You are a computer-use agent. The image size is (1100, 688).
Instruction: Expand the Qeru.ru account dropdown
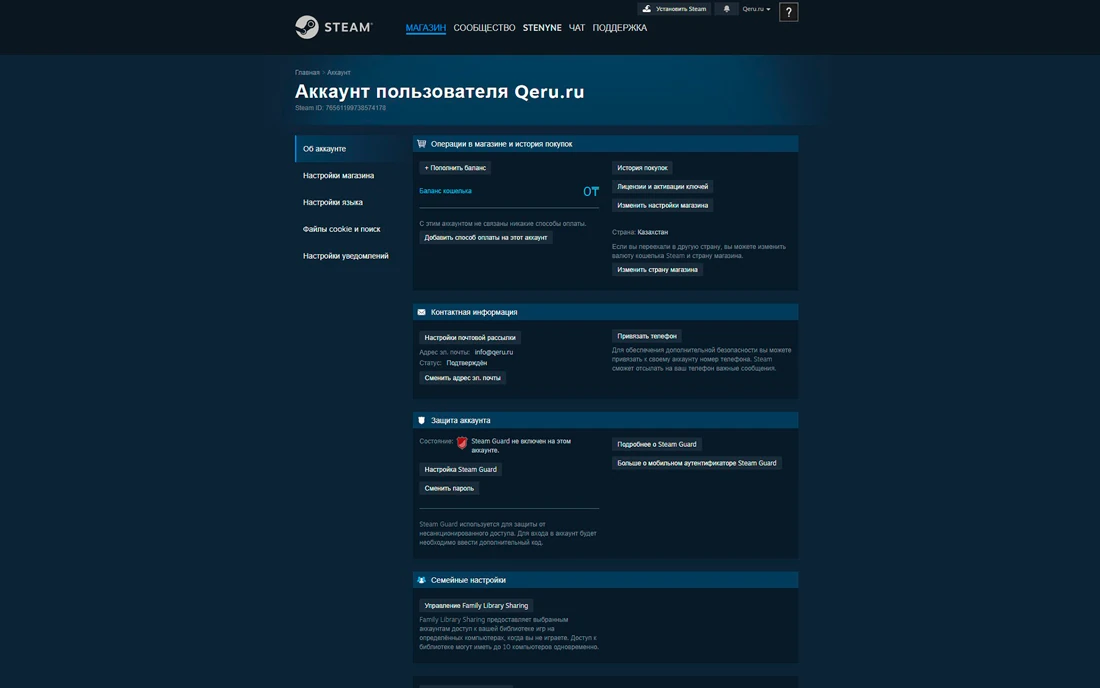point(756,9)
